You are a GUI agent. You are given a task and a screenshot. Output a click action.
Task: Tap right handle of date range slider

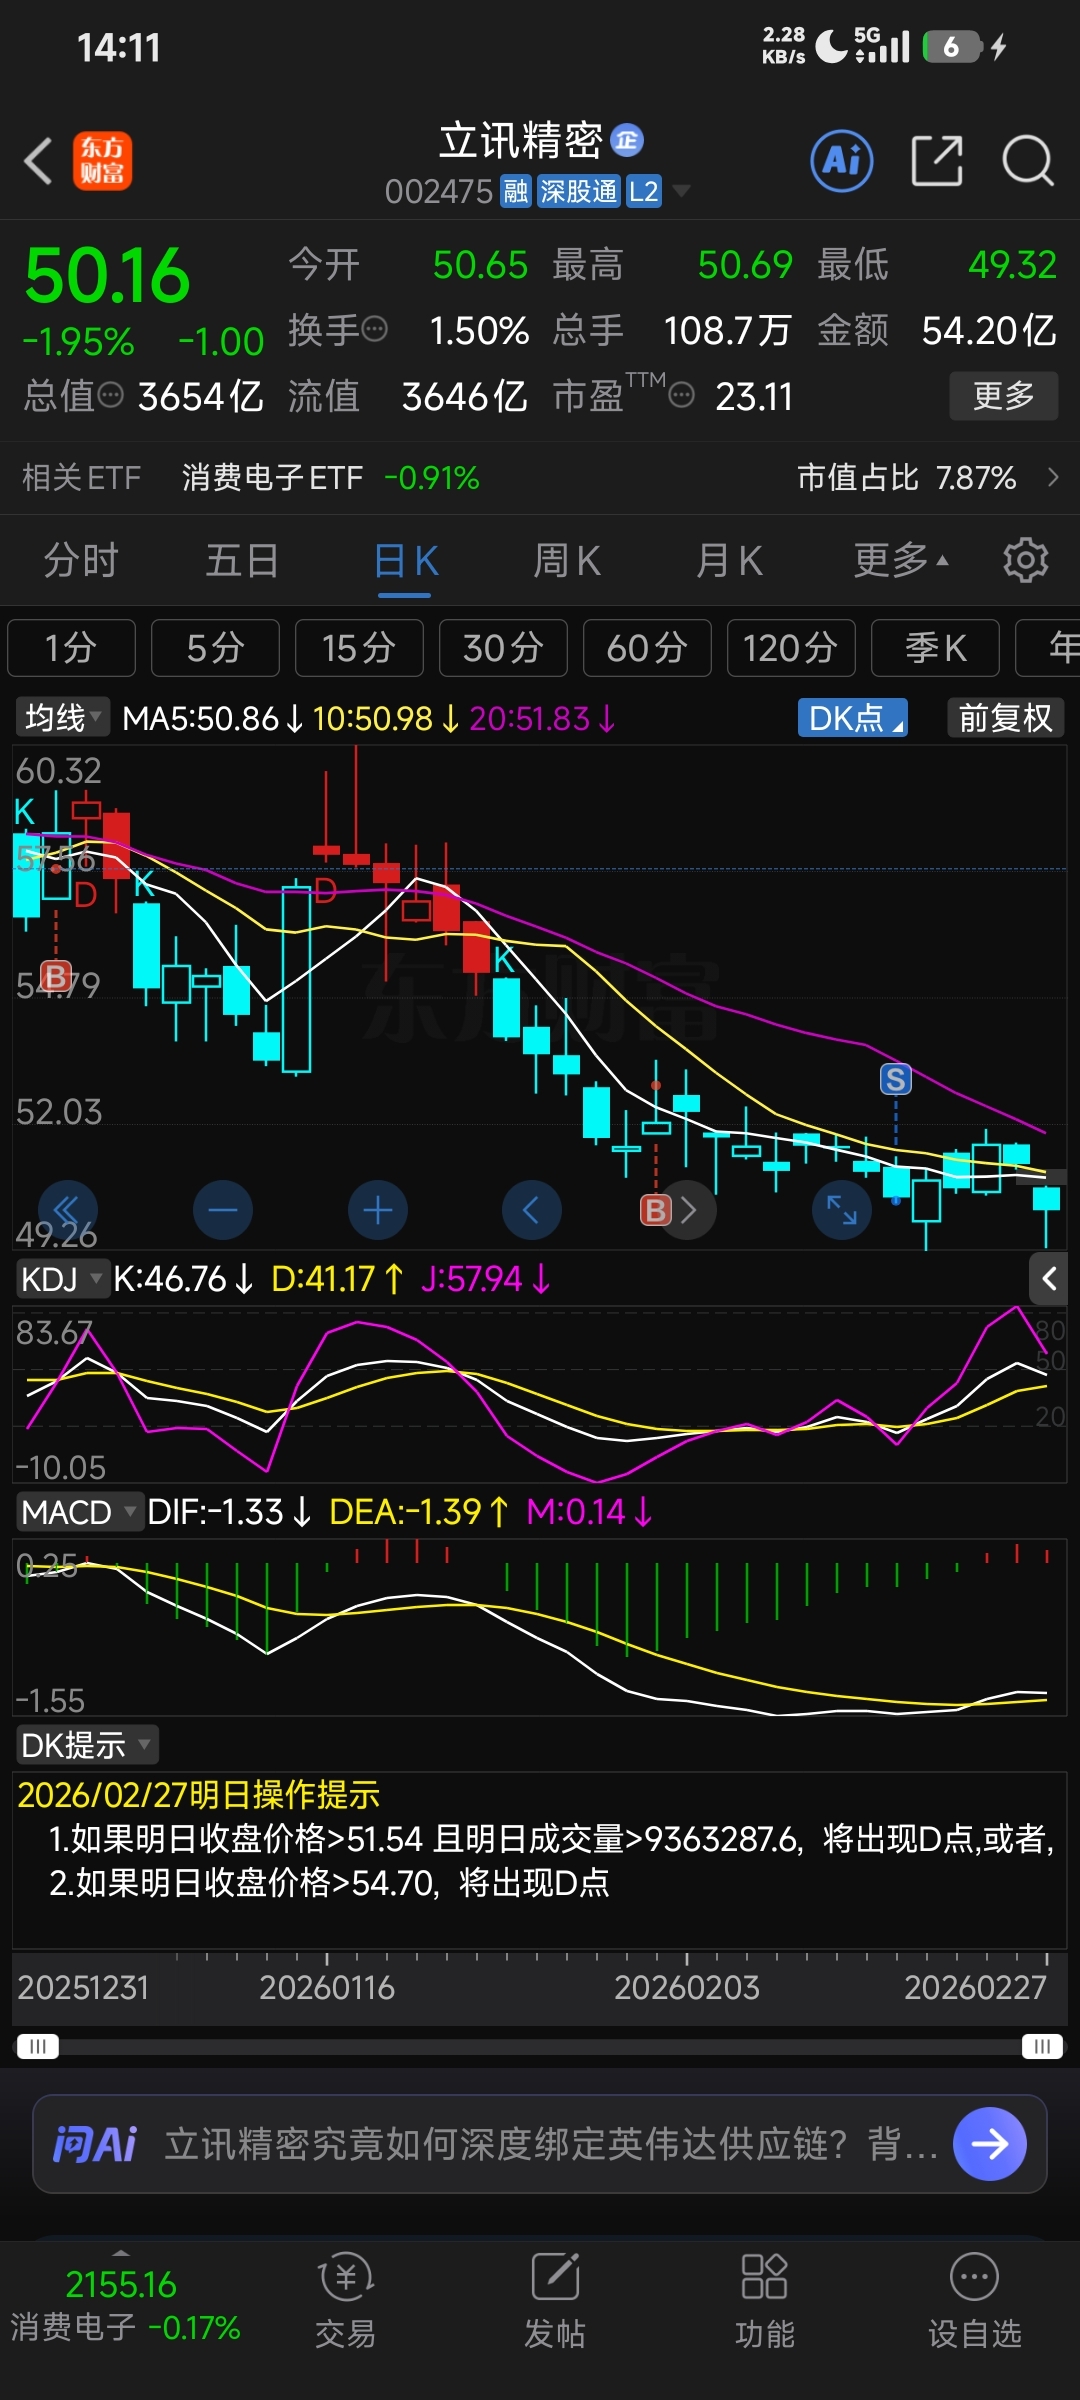1042,2046
